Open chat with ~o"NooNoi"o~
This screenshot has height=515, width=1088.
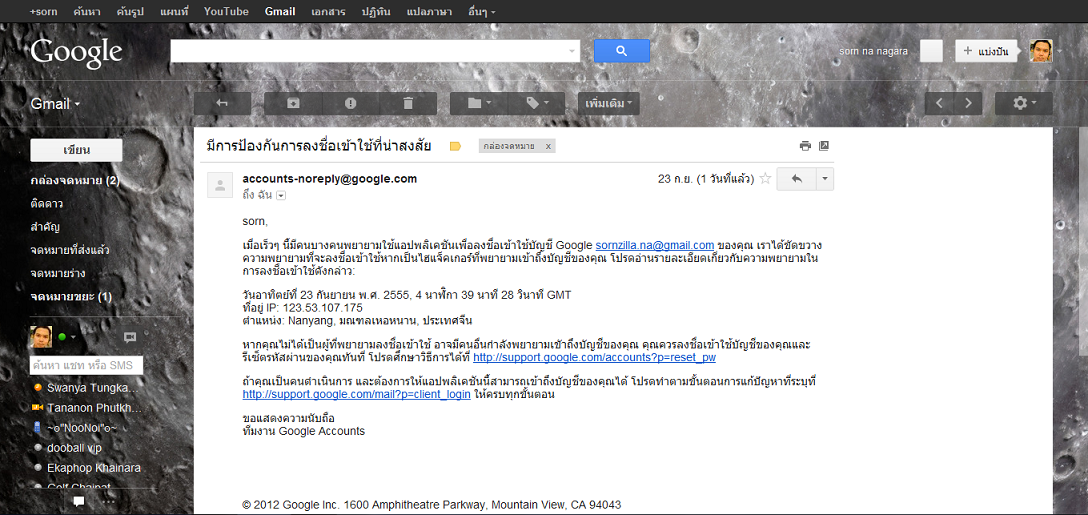pos(82,428)
